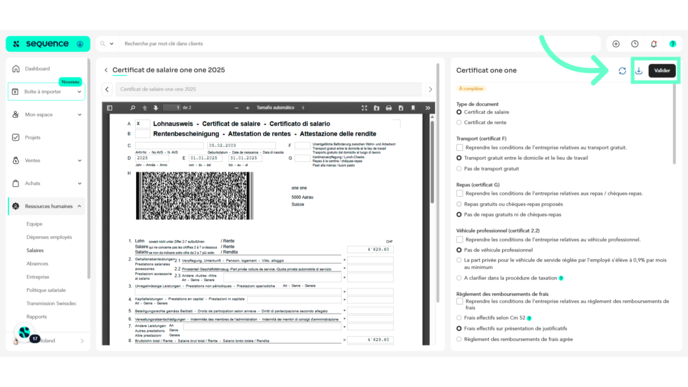688x387 pixels.
Task: Select Frais effectifs selon Cm 52
Action: pos(459,318)
